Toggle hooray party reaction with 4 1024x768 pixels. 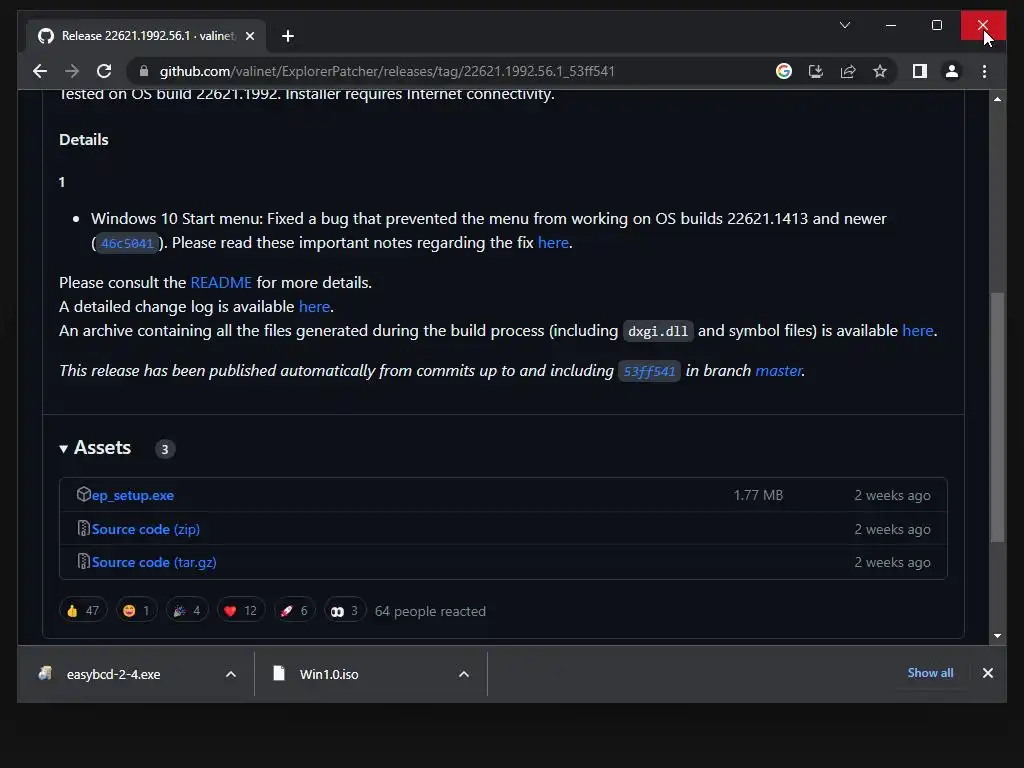pyautogui.click(x=187, y=611)
